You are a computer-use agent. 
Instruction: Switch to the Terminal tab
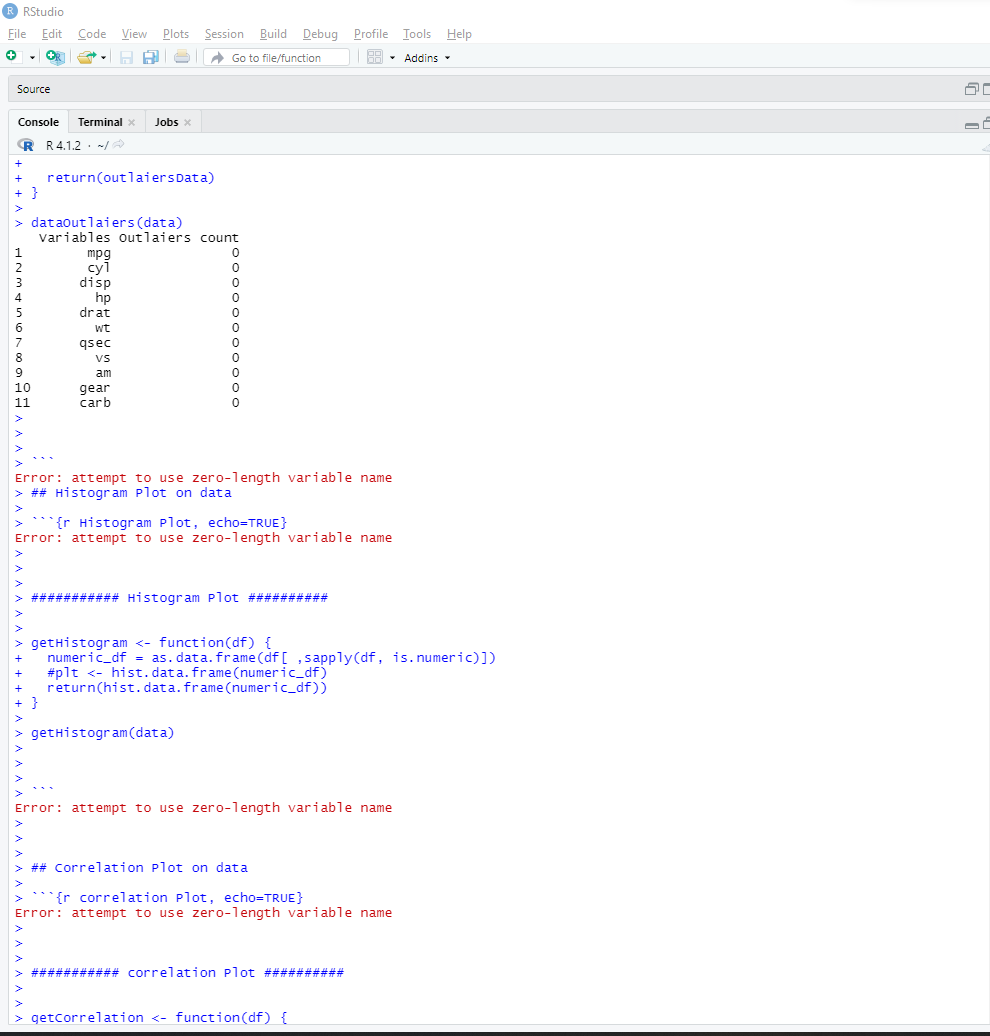click(x=100, y=121)
